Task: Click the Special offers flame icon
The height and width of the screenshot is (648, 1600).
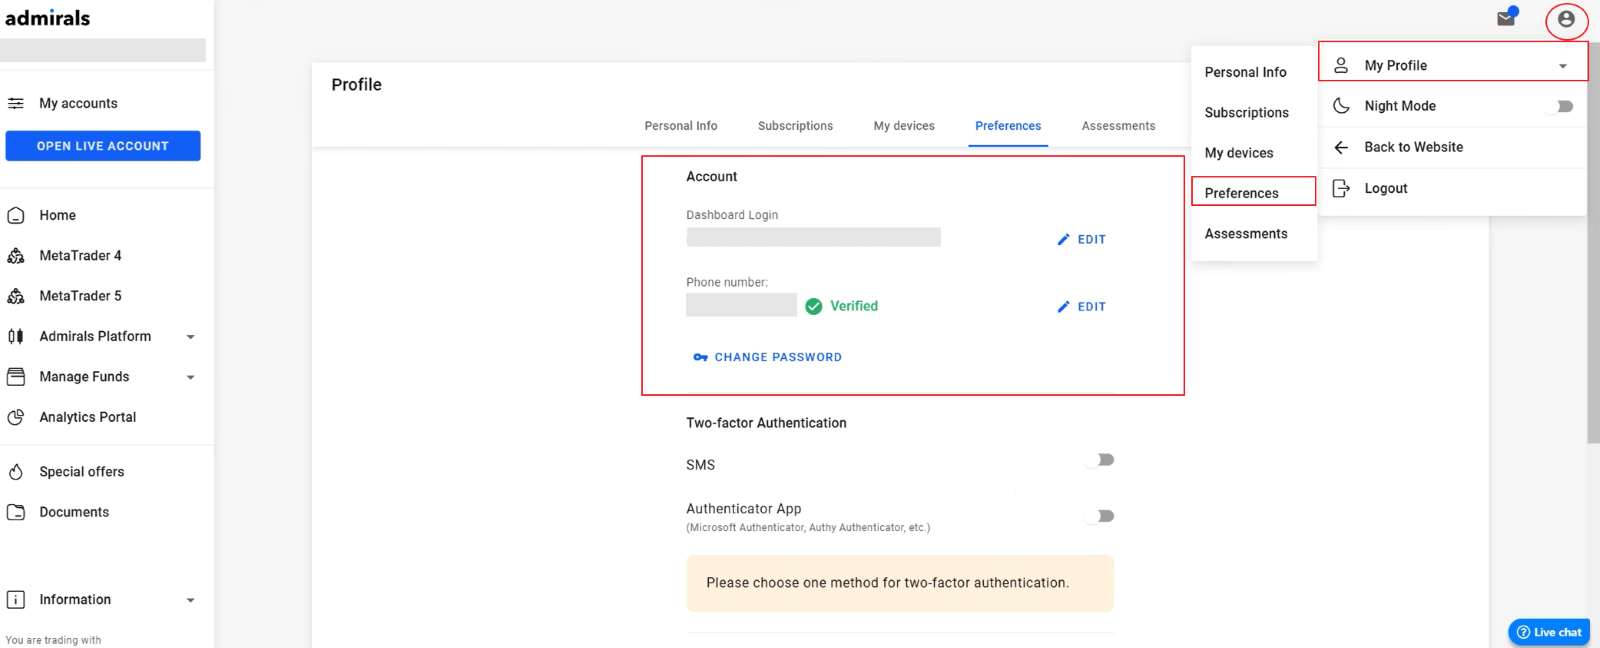Action: tap(16, 472)
